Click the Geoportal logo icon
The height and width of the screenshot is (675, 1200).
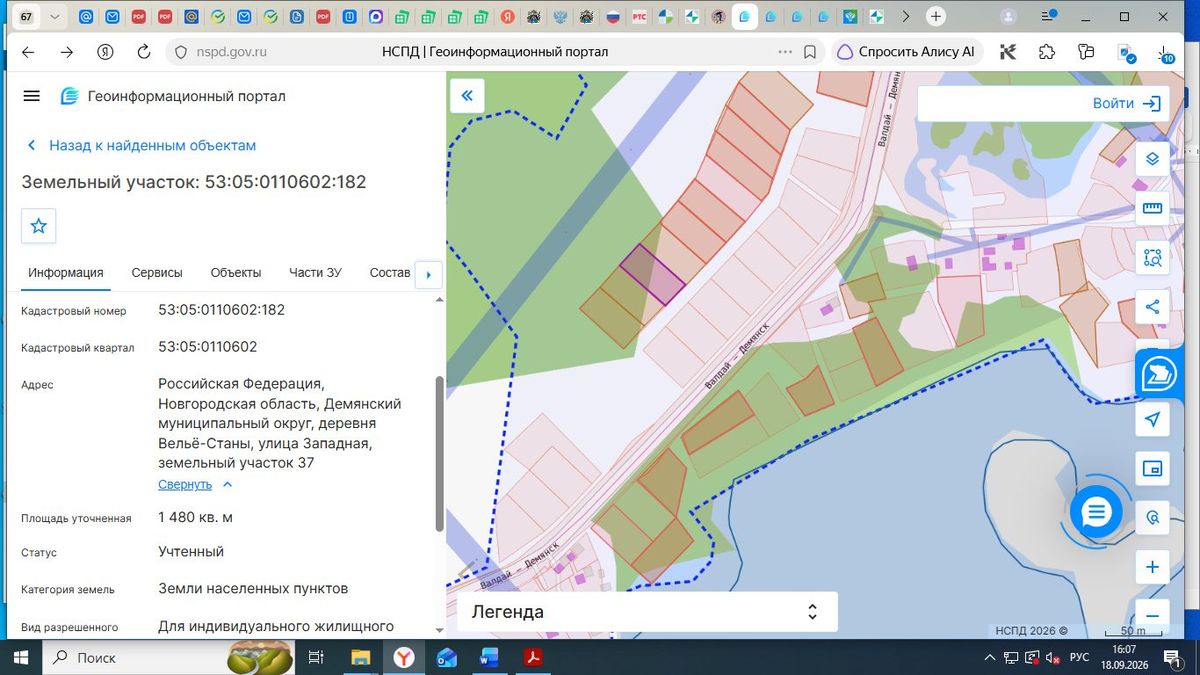tap(69, 96)
